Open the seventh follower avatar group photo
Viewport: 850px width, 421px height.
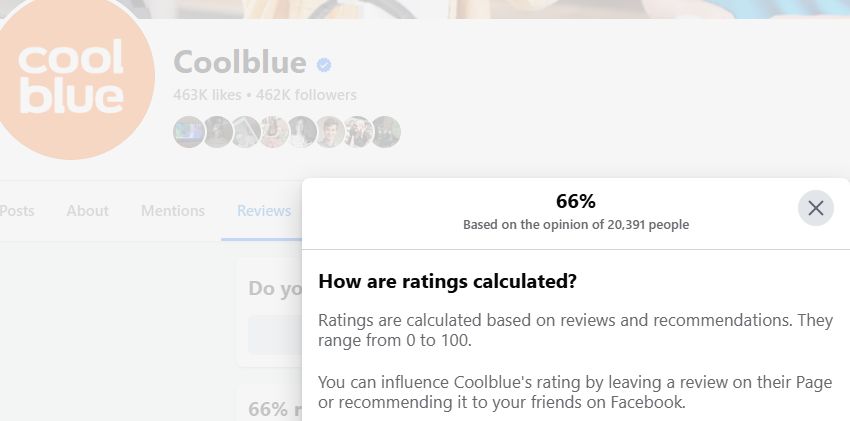click(x=358, y=132)
